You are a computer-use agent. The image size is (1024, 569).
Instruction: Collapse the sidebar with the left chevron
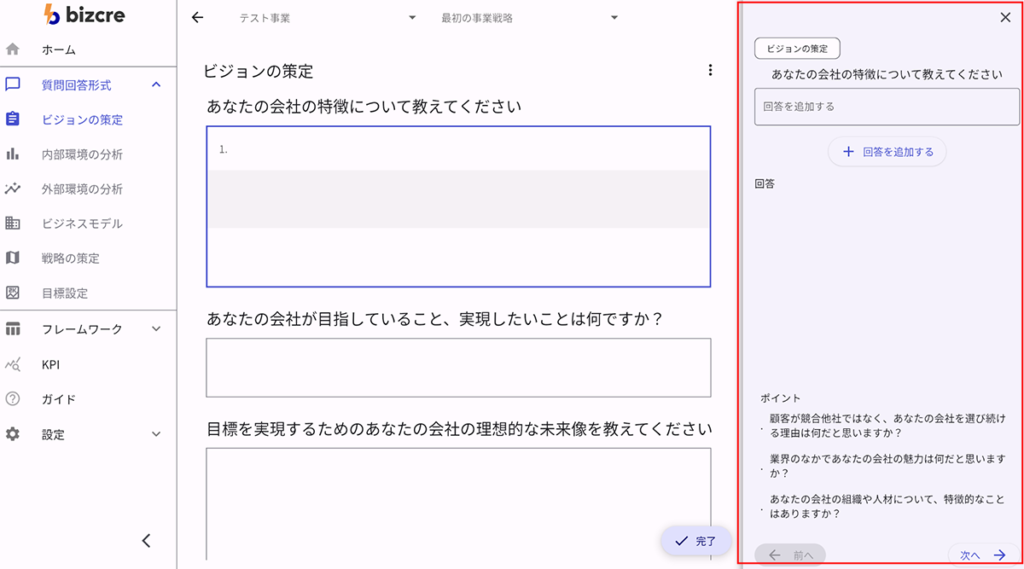pyautogui.click(x=146, y=541)
